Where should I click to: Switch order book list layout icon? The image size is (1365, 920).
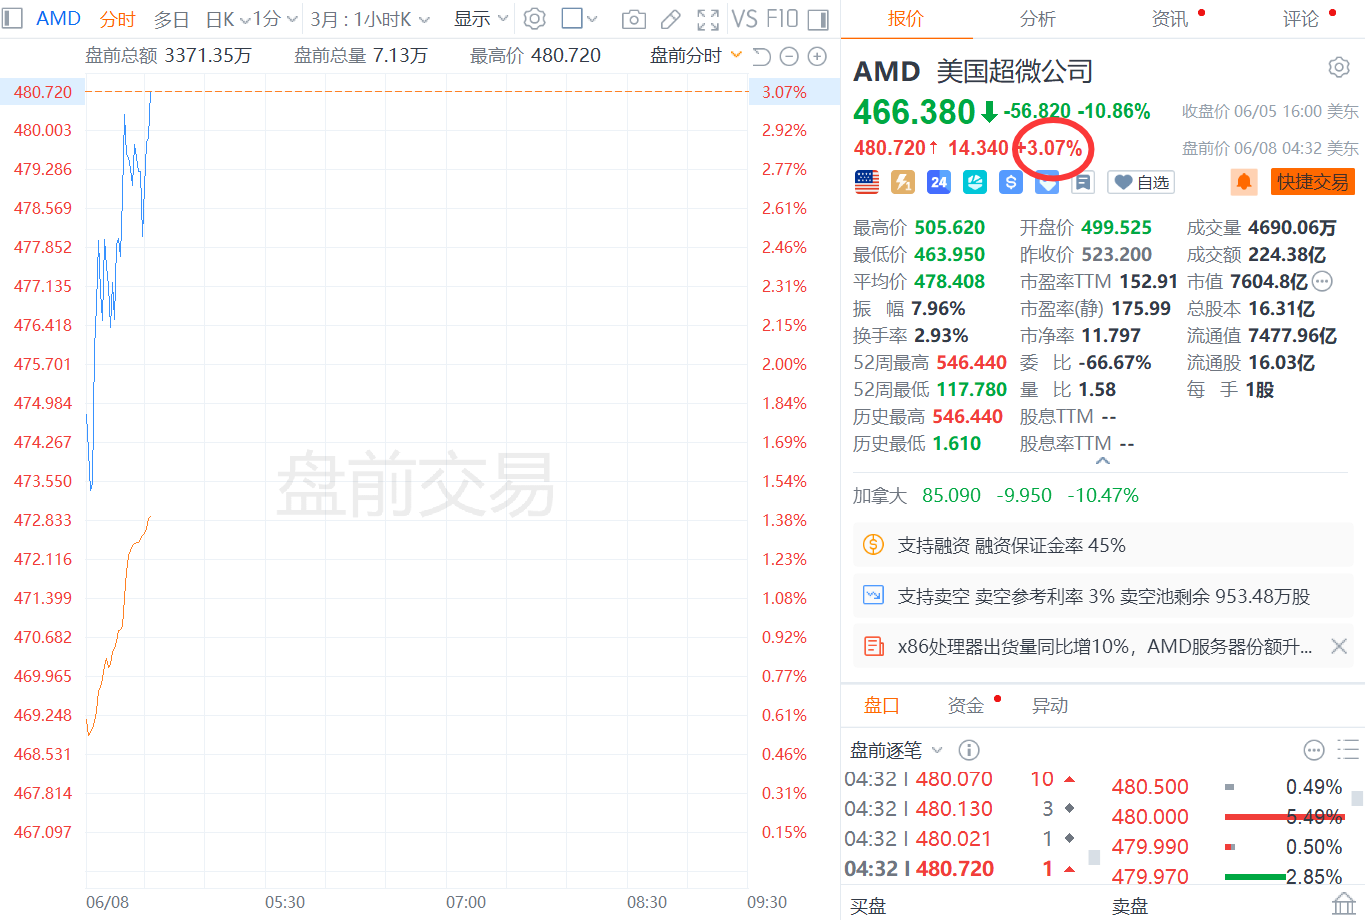pyautogui.click(x=1348, y=750)
